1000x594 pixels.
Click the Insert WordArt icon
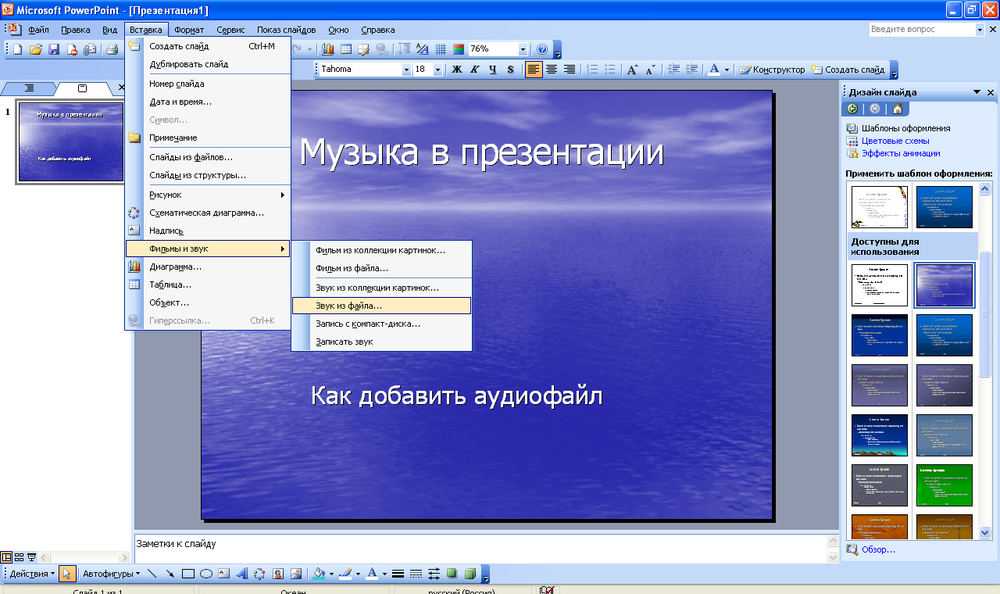[x=242, y=574]
